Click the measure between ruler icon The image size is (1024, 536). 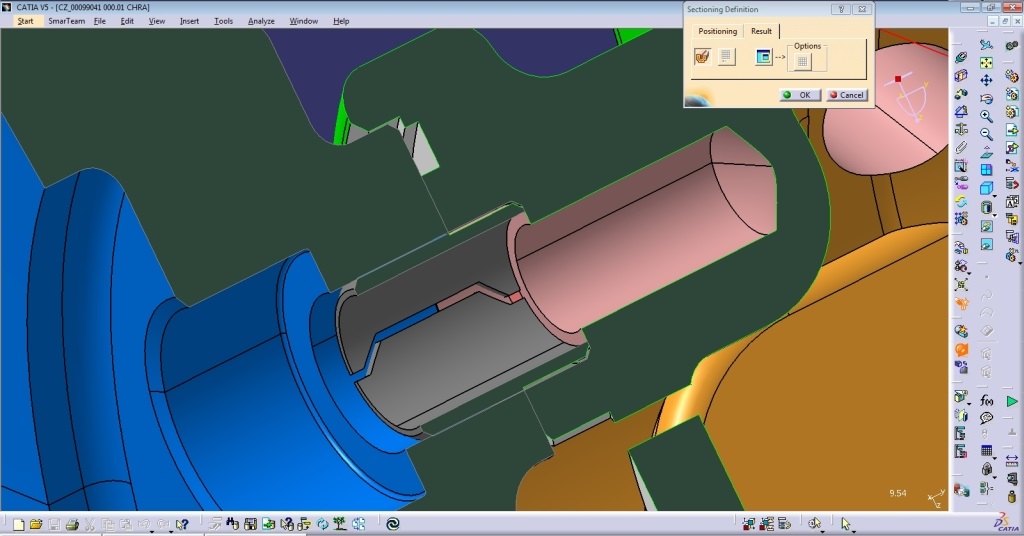click(x=1012, y=462)
